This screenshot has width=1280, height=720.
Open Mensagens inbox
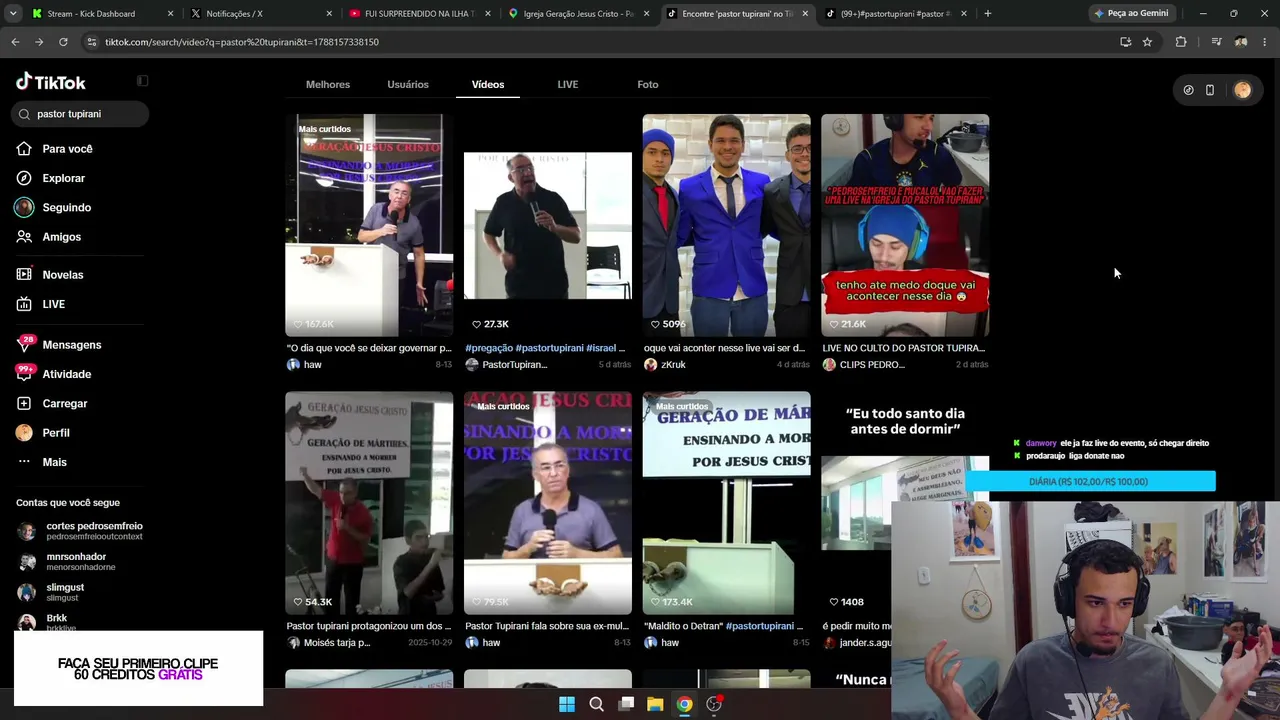(x=71, y=345)
